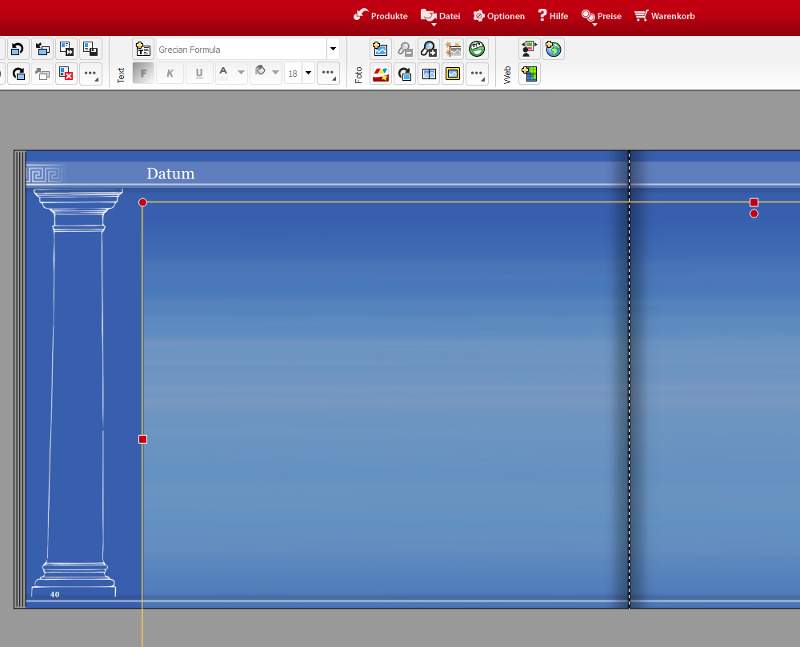Click the photo zoom-in magnifier icon

428,49
